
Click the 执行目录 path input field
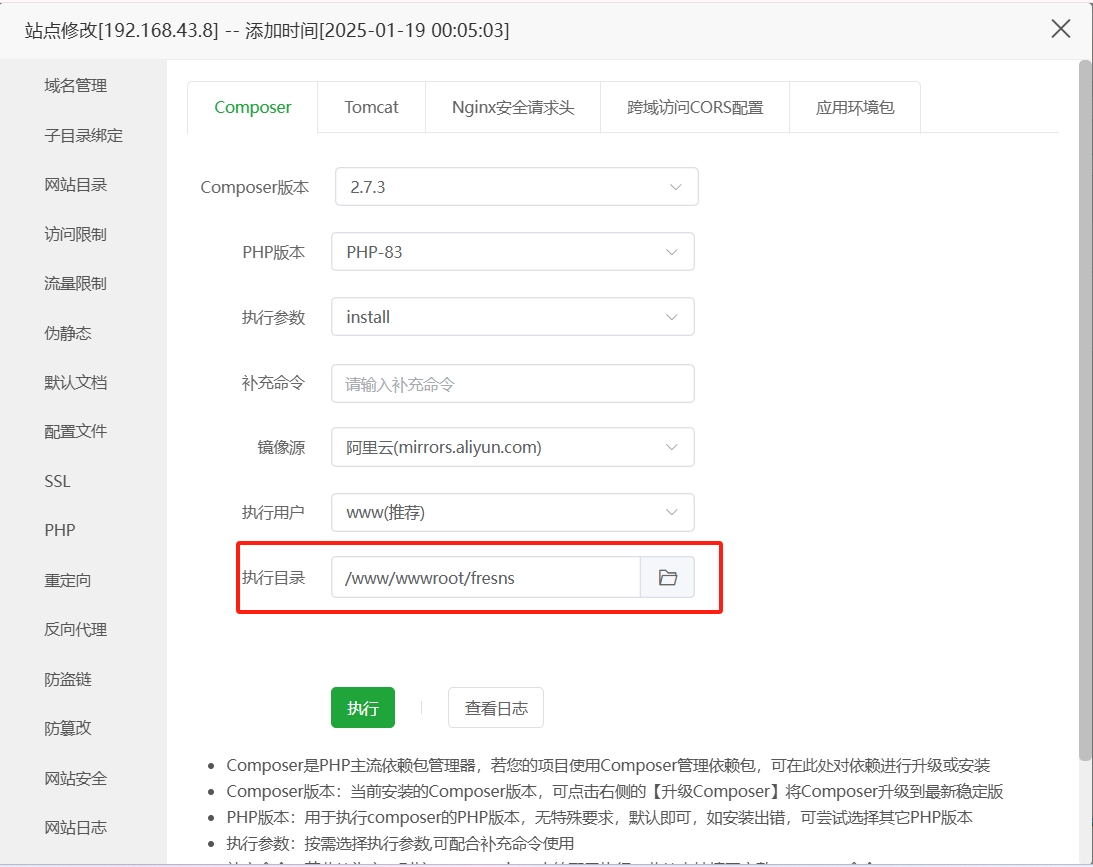tap(486, 578)
